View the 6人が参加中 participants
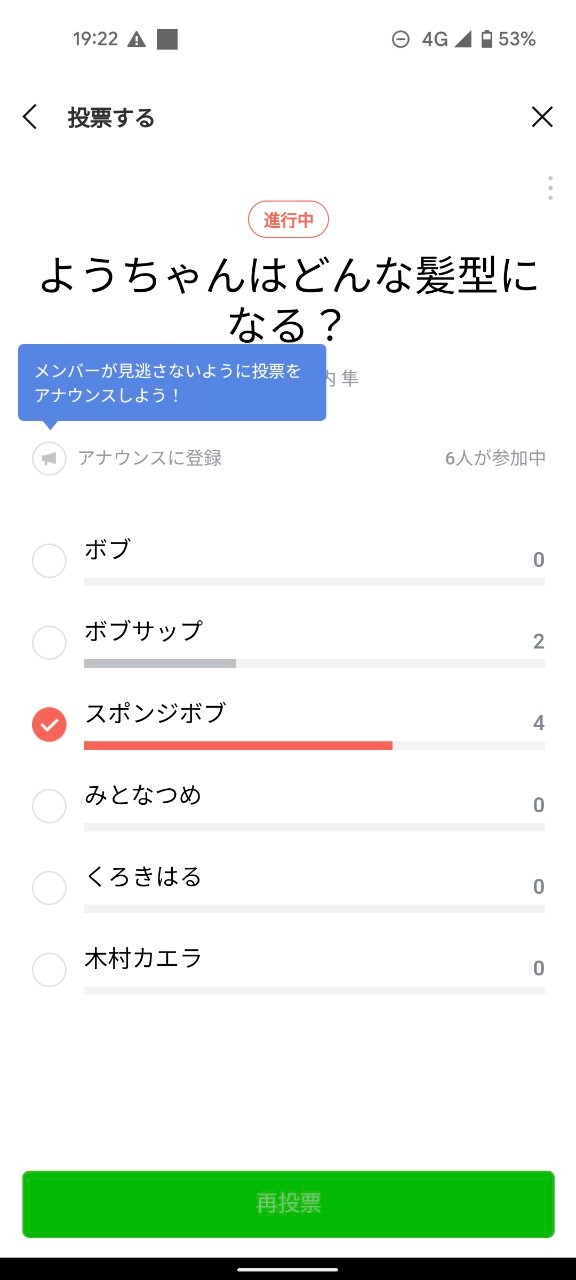576x1280 pixels. coord(496,458)
